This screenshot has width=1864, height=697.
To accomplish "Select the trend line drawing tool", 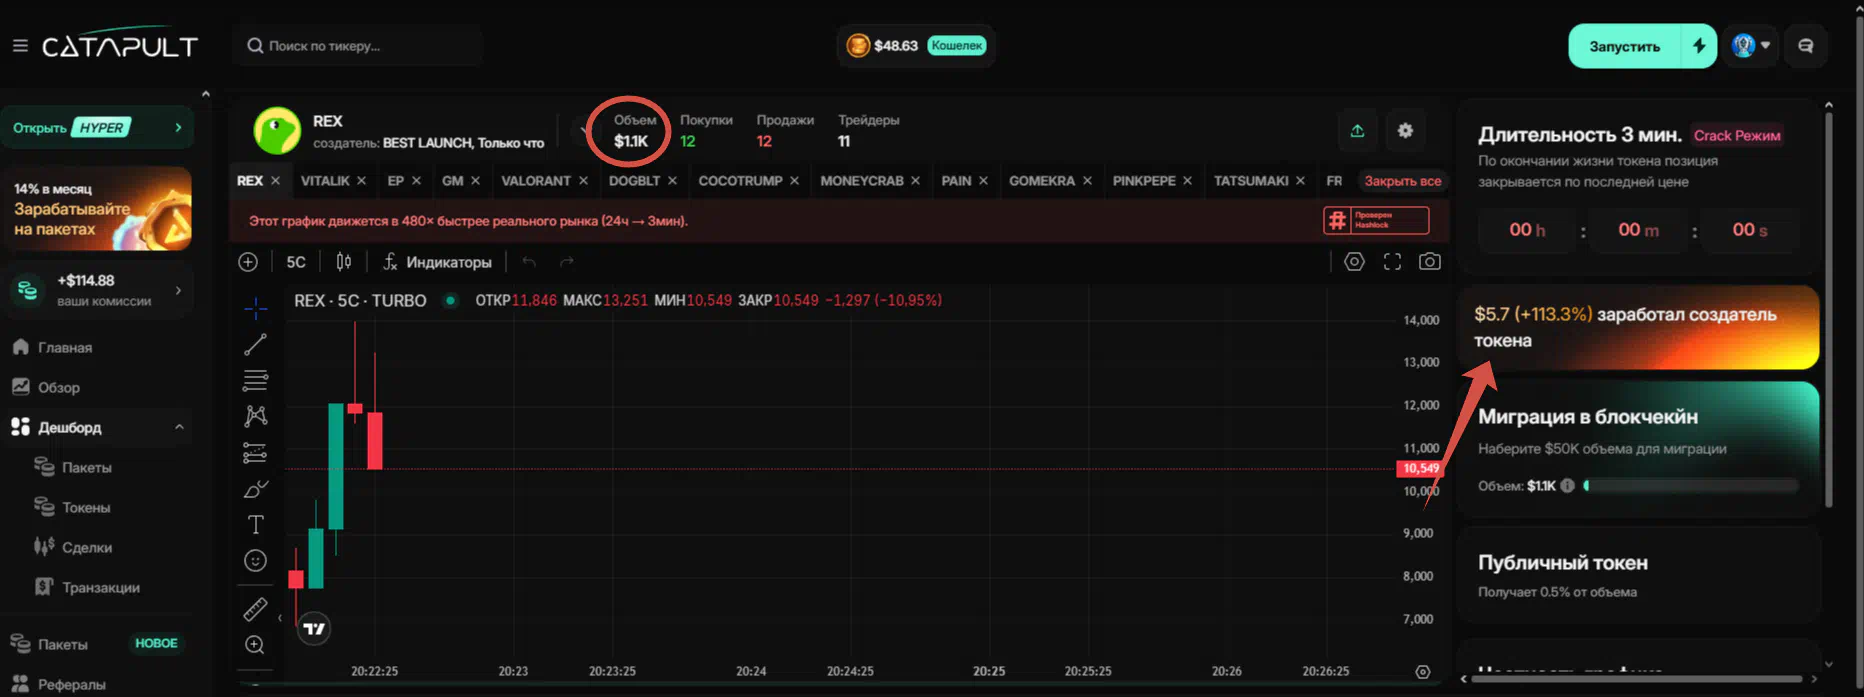I will (x=255, y=345).
